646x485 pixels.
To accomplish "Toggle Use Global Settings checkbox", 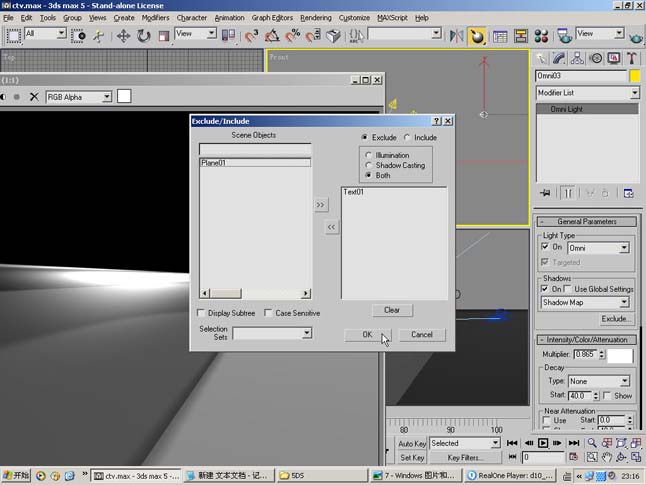I will click(x=568, y=289).
